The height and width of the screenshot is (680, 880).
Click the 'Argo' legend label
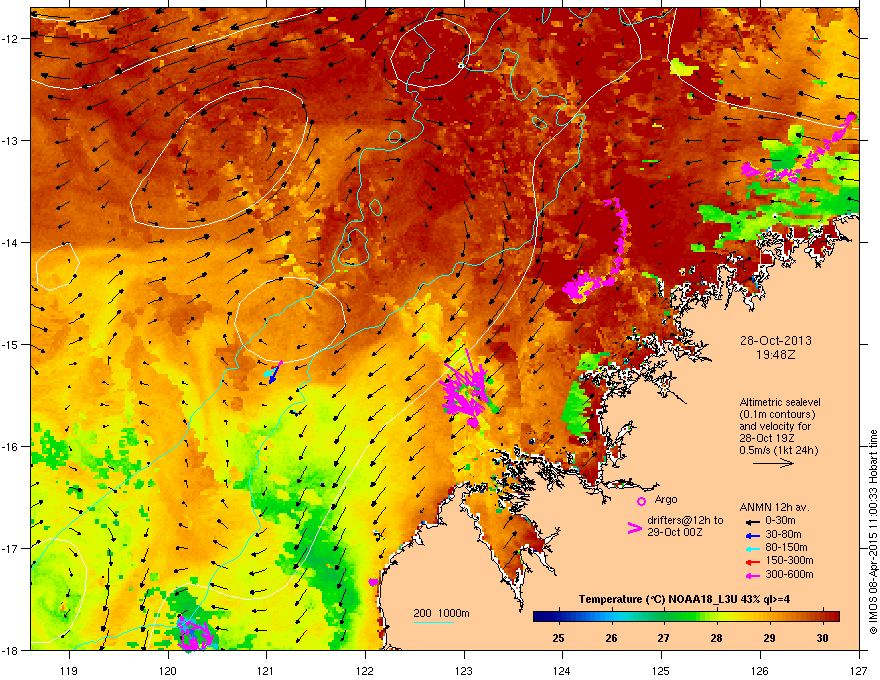click(666, 499)
